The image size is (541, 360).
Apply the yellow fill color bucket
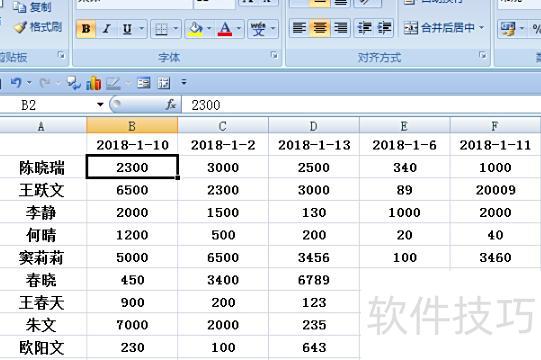click(x=196, y=29)
